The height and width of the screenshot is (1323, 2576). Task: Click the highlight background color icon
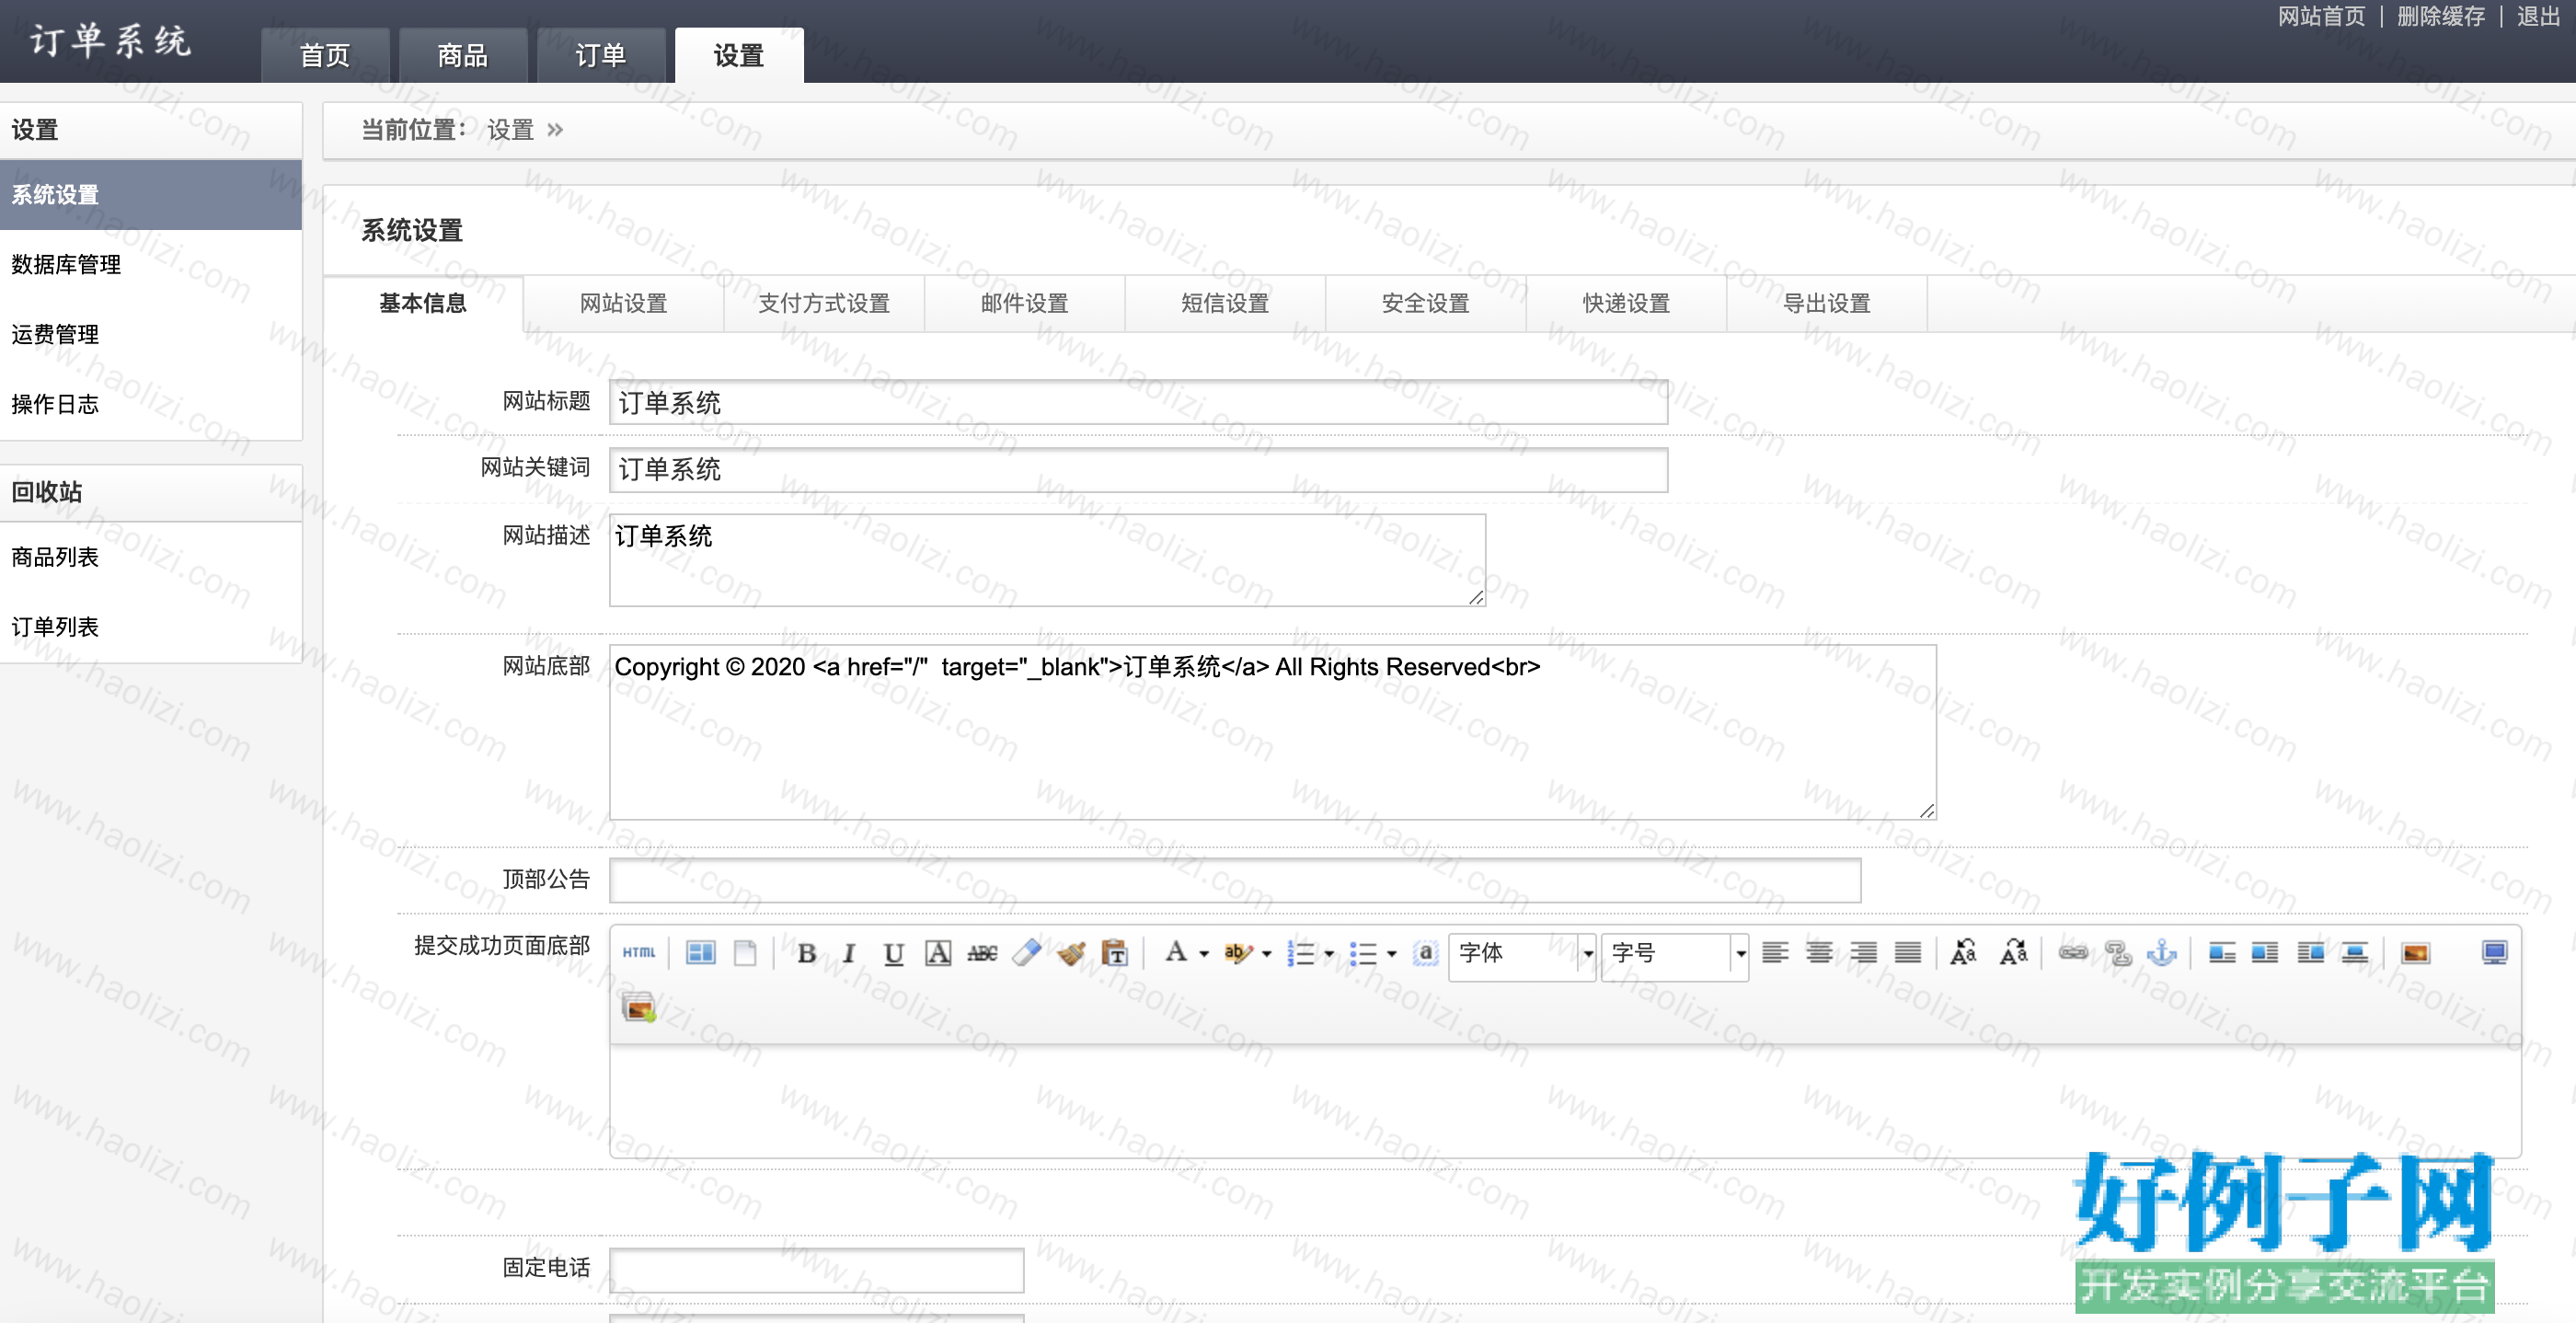(1237, 953)
